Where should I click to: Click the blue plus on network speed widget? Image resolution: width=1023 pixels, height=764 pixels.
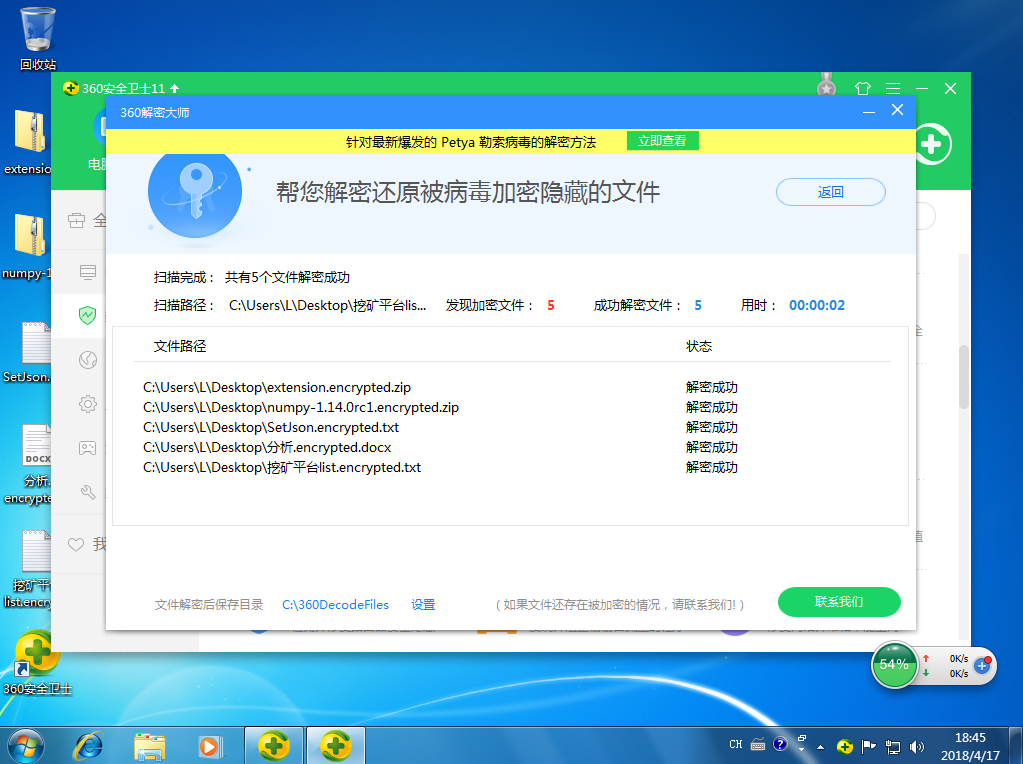[982, 665]
